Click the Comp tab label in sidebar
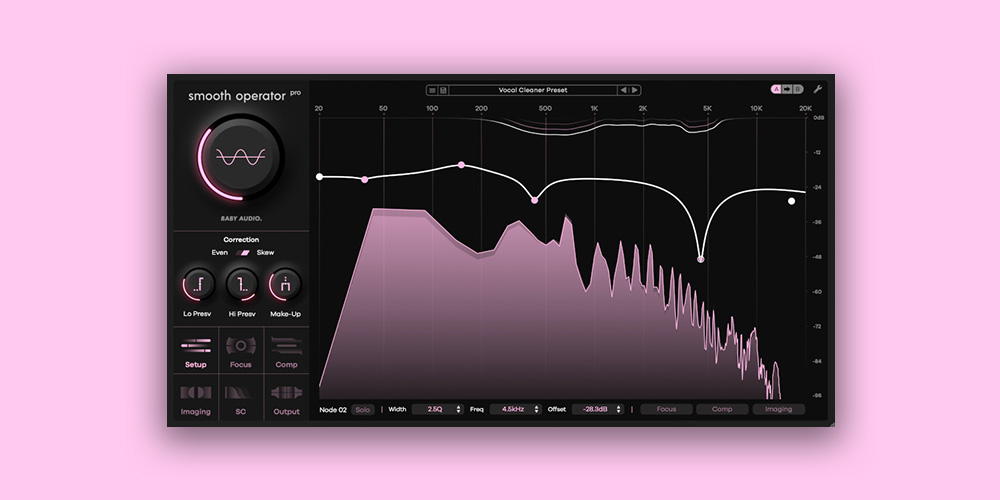The height and width of the screenshot is (500, 1000). (x=286, y=365)
